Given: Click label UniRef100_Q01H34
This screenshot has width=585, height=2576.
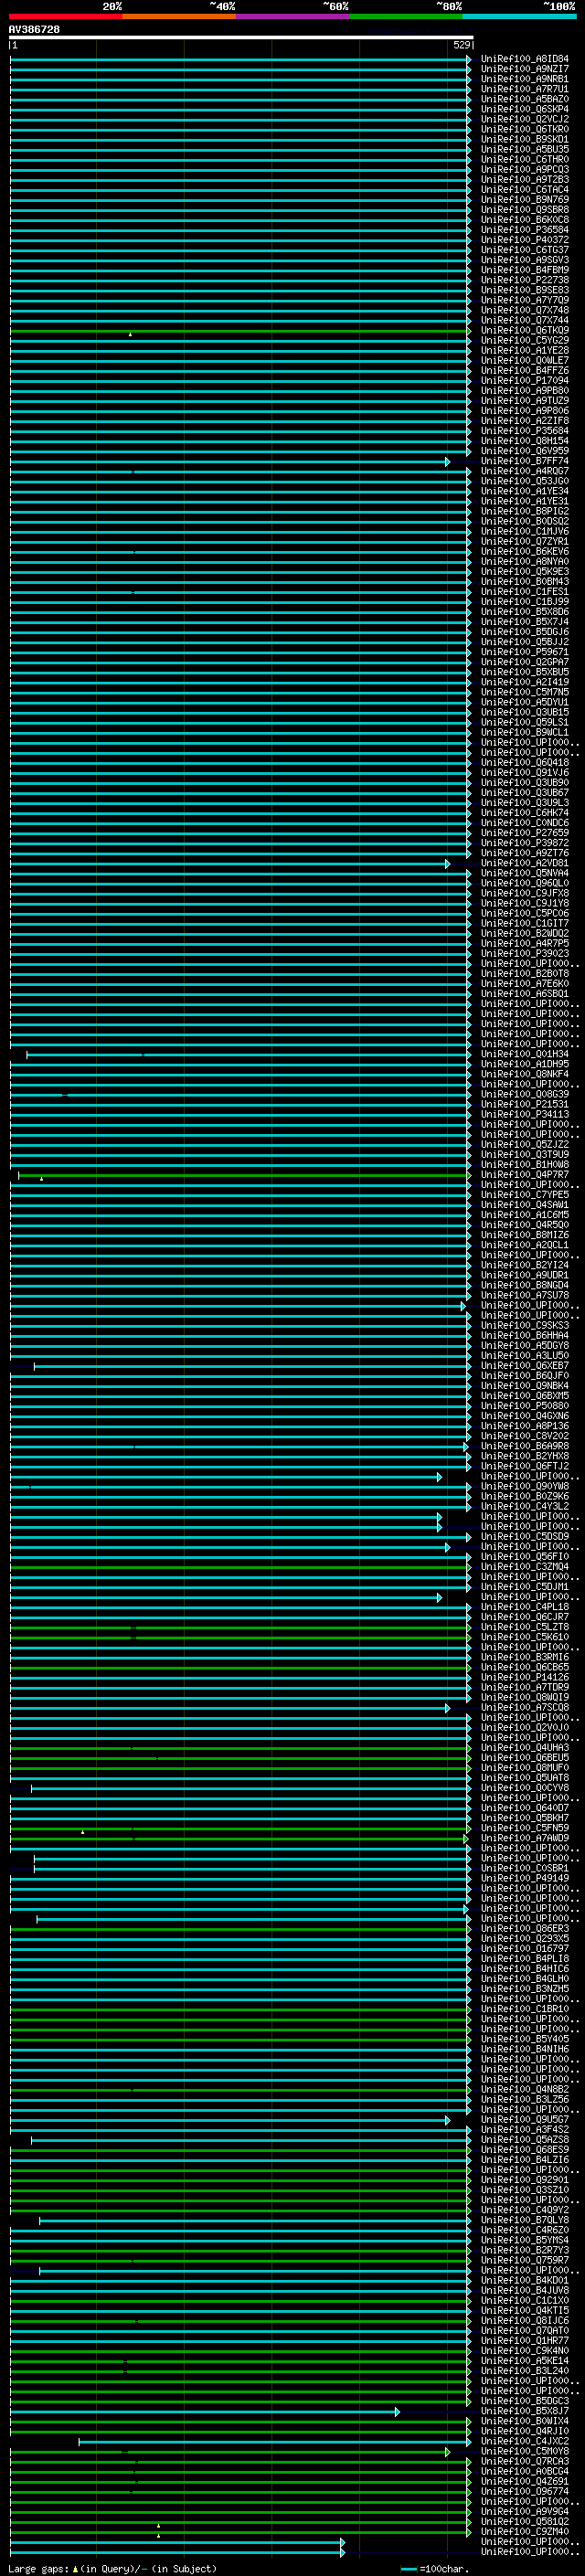Looking at the screenshot, I should [524, 1054].
